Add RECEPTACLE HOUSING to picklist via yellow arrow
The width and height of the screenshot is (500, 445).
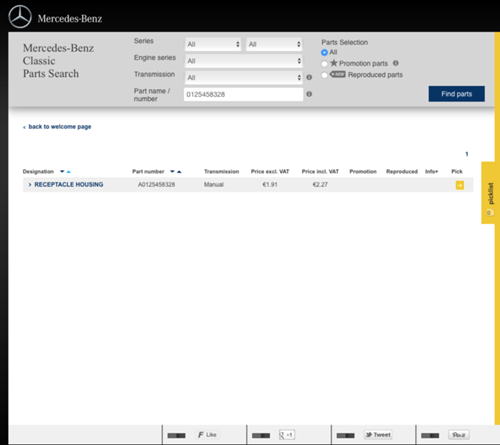(460, 185)
